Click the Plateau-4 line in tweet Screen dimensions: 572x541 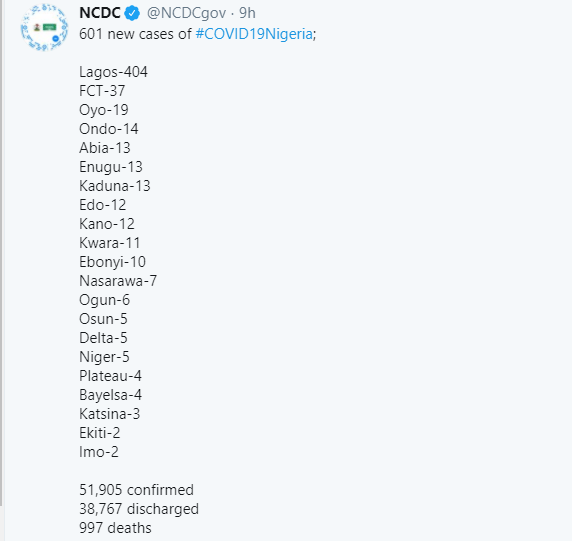point(111,376)
